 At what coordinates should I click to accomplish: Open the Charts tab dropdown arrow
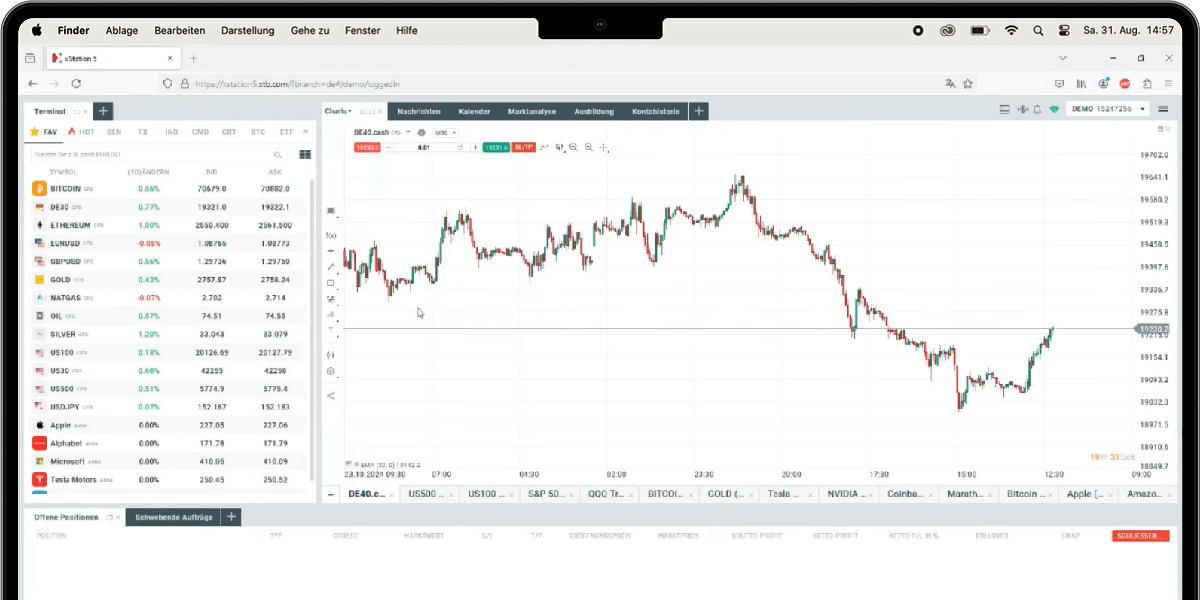(350, 111)
